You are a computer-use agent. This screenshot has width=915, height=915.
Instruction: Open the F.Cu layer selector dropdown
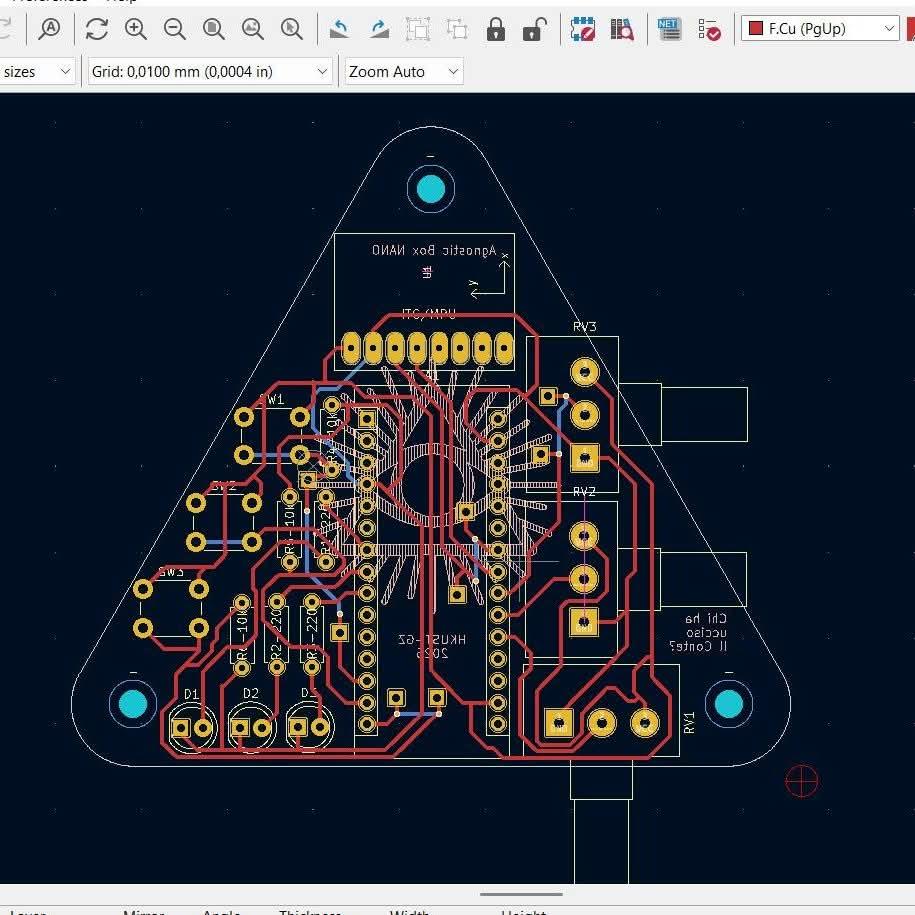[x=820, y=29]
